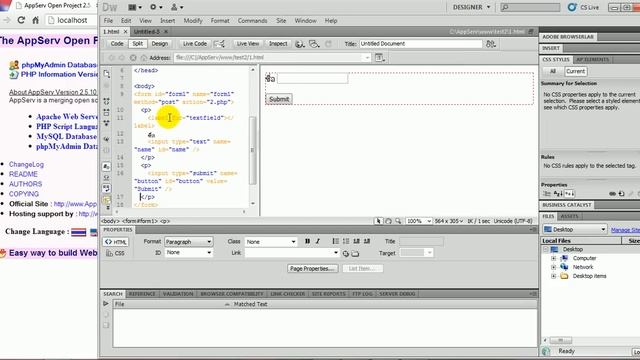Open the Desktop site dropdown in Files
This screenshot has height=360, width=640.
click(x=574, y=229)
